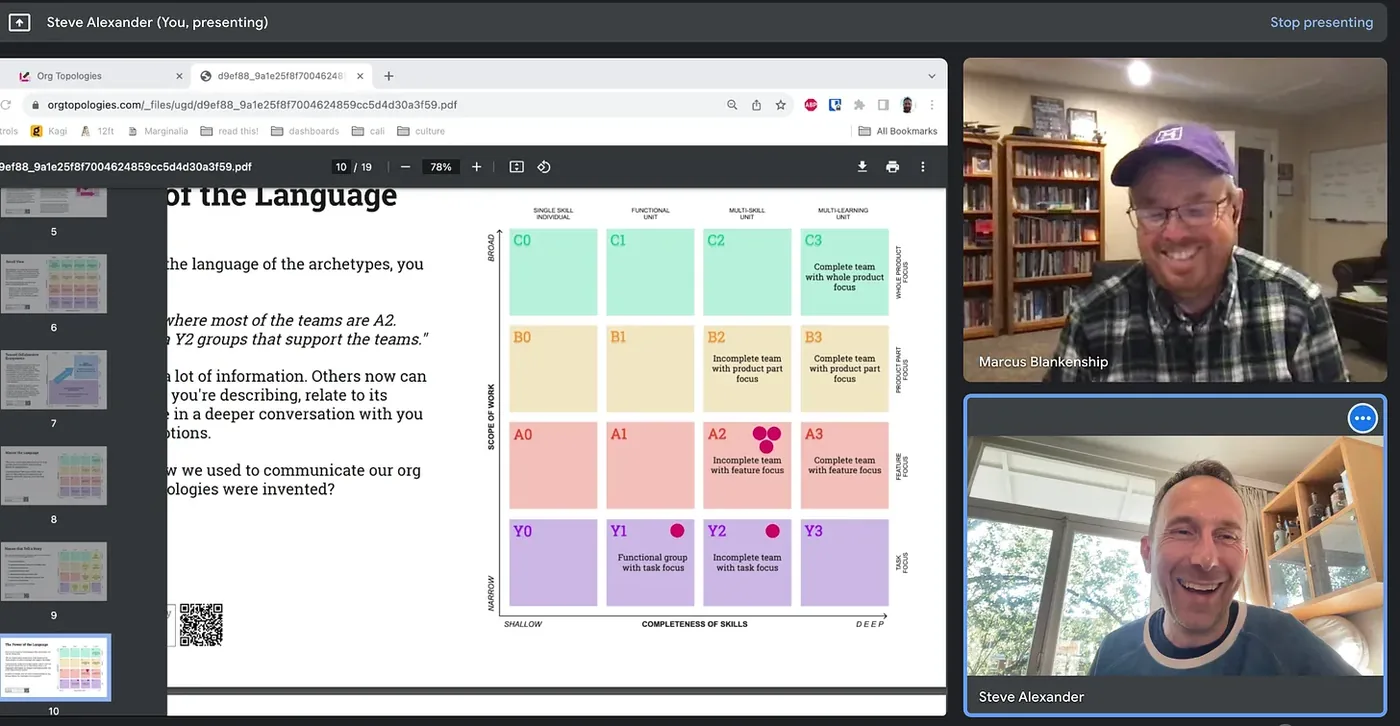Screen dimensions: 1400x726
Task: Select page 10 thumbnail in the sidebar
Action: [54, 668]
